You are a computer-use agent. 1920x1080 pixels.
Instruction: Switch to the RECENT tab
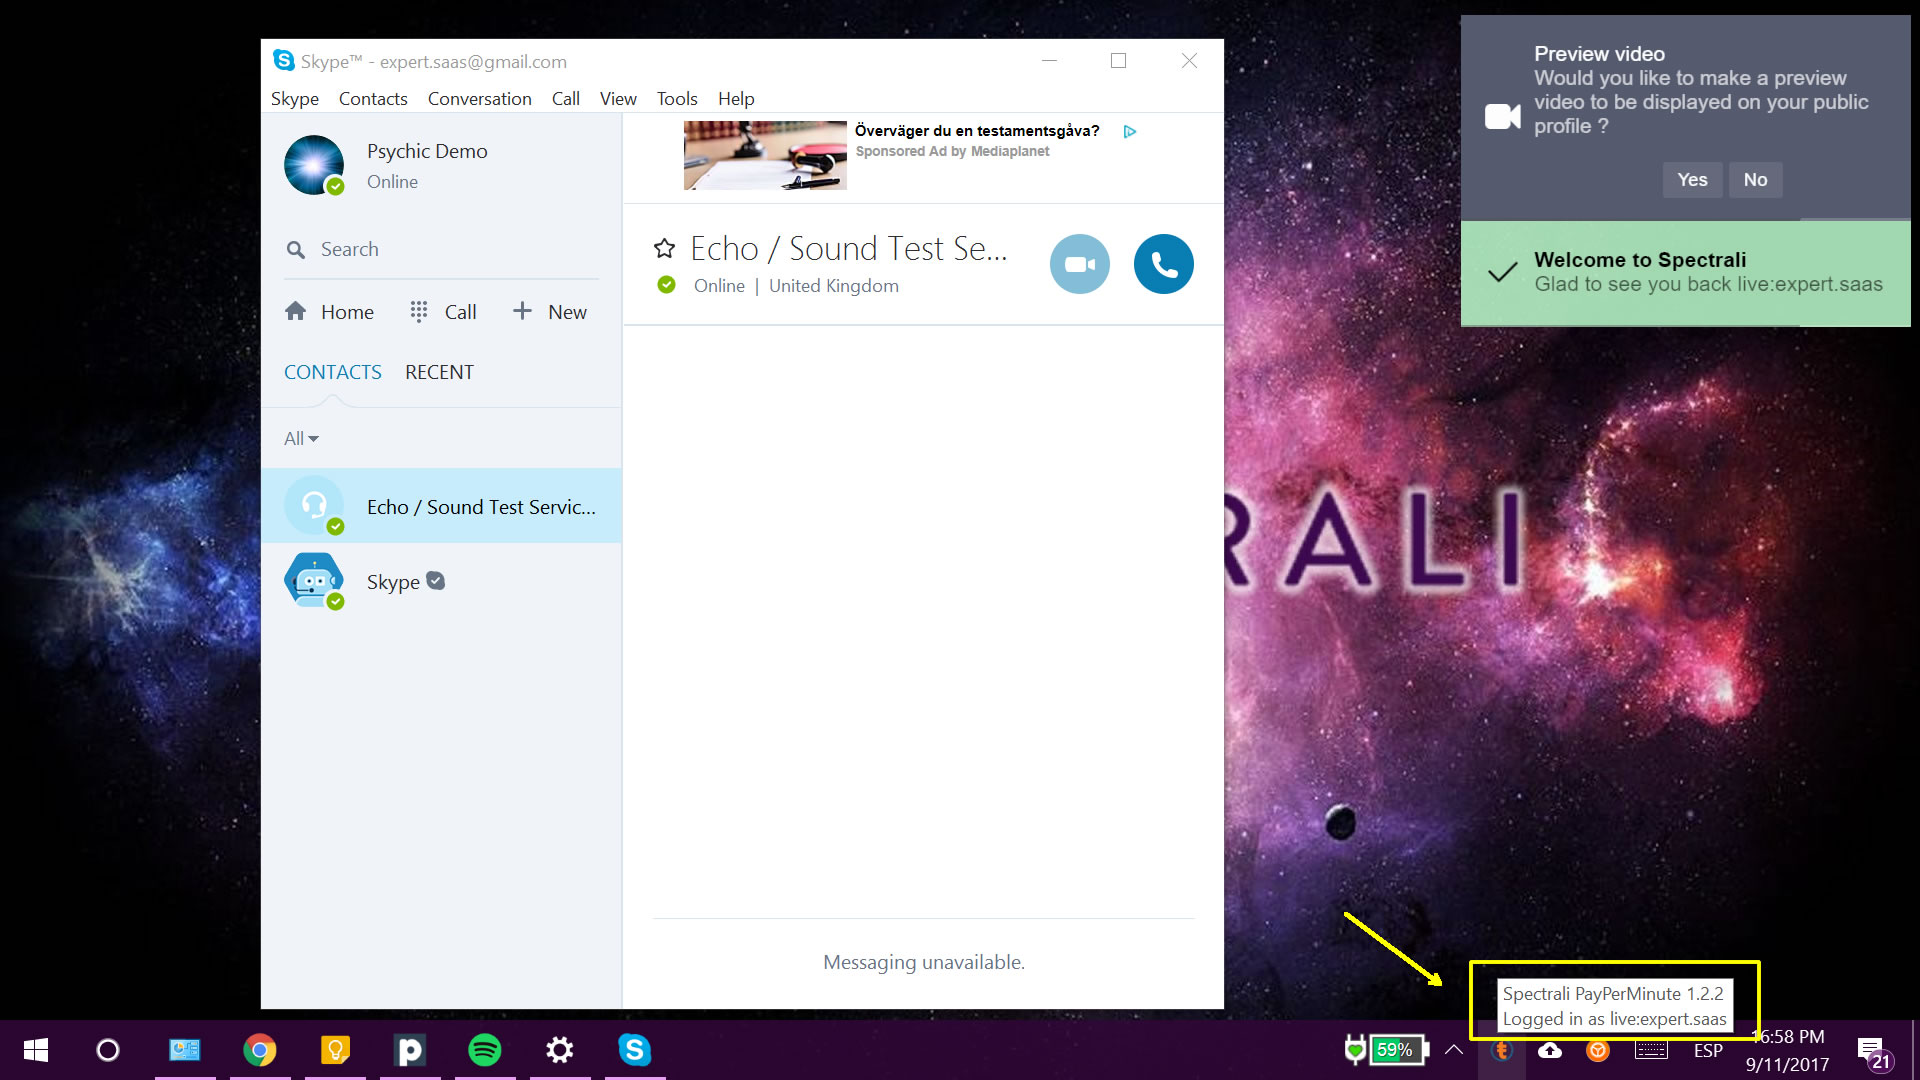click(x=439, y=372)
